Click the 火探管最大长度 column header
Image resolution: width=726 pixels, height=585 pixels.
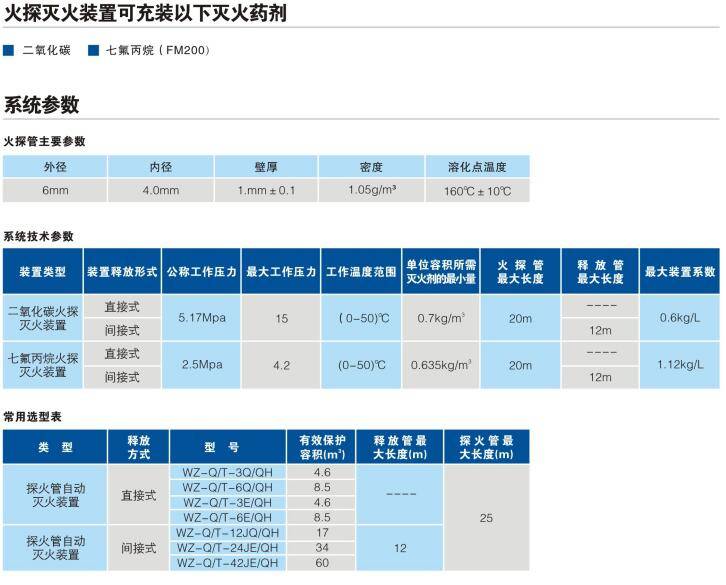coord(520,271)
